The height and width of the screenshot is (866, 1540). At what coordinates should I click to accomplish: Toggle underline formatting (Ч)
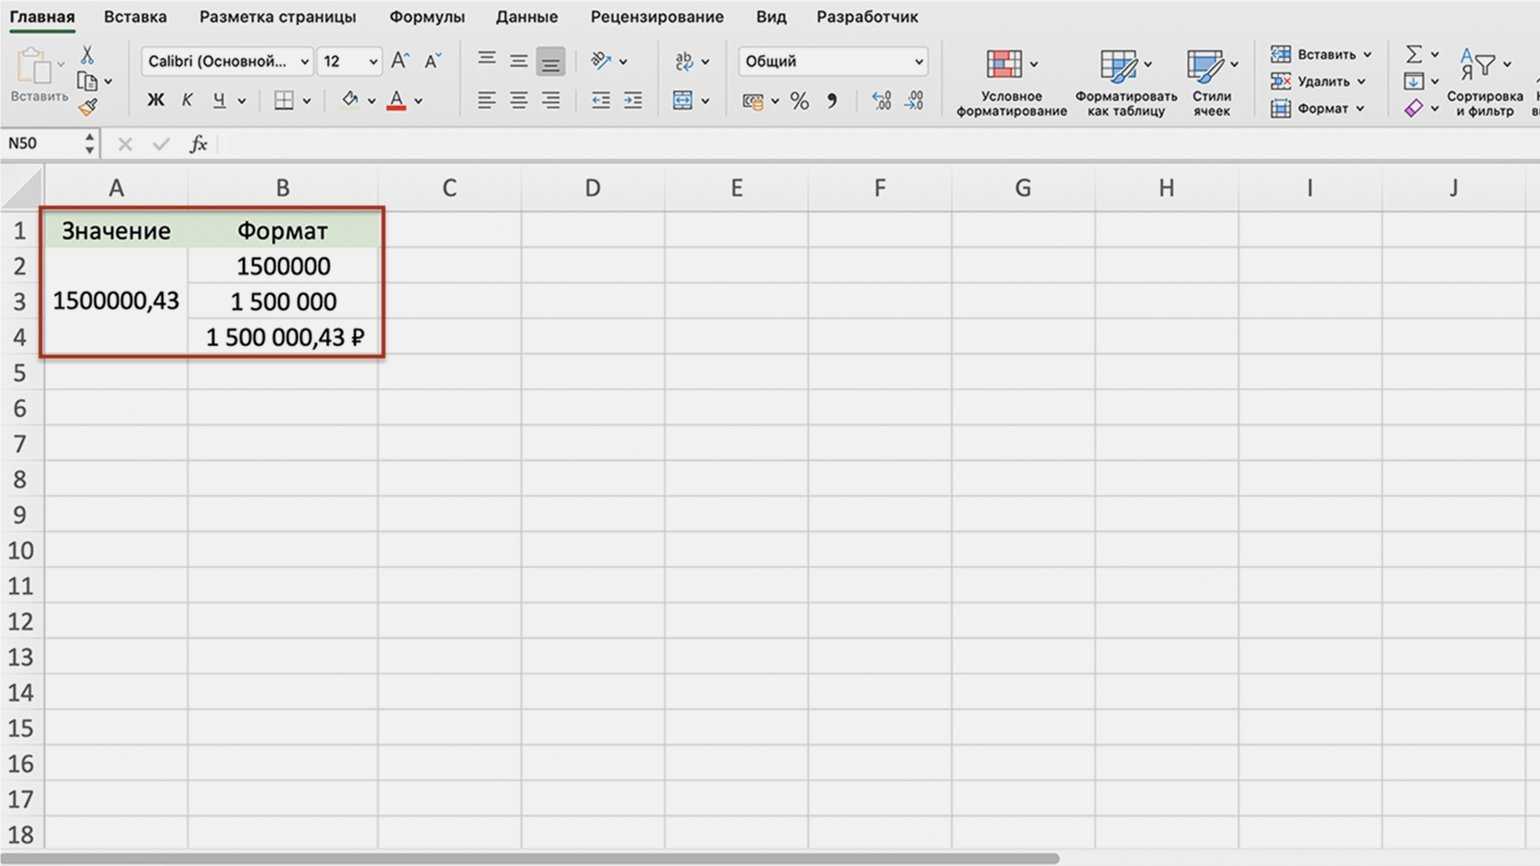tap(219, 100)
